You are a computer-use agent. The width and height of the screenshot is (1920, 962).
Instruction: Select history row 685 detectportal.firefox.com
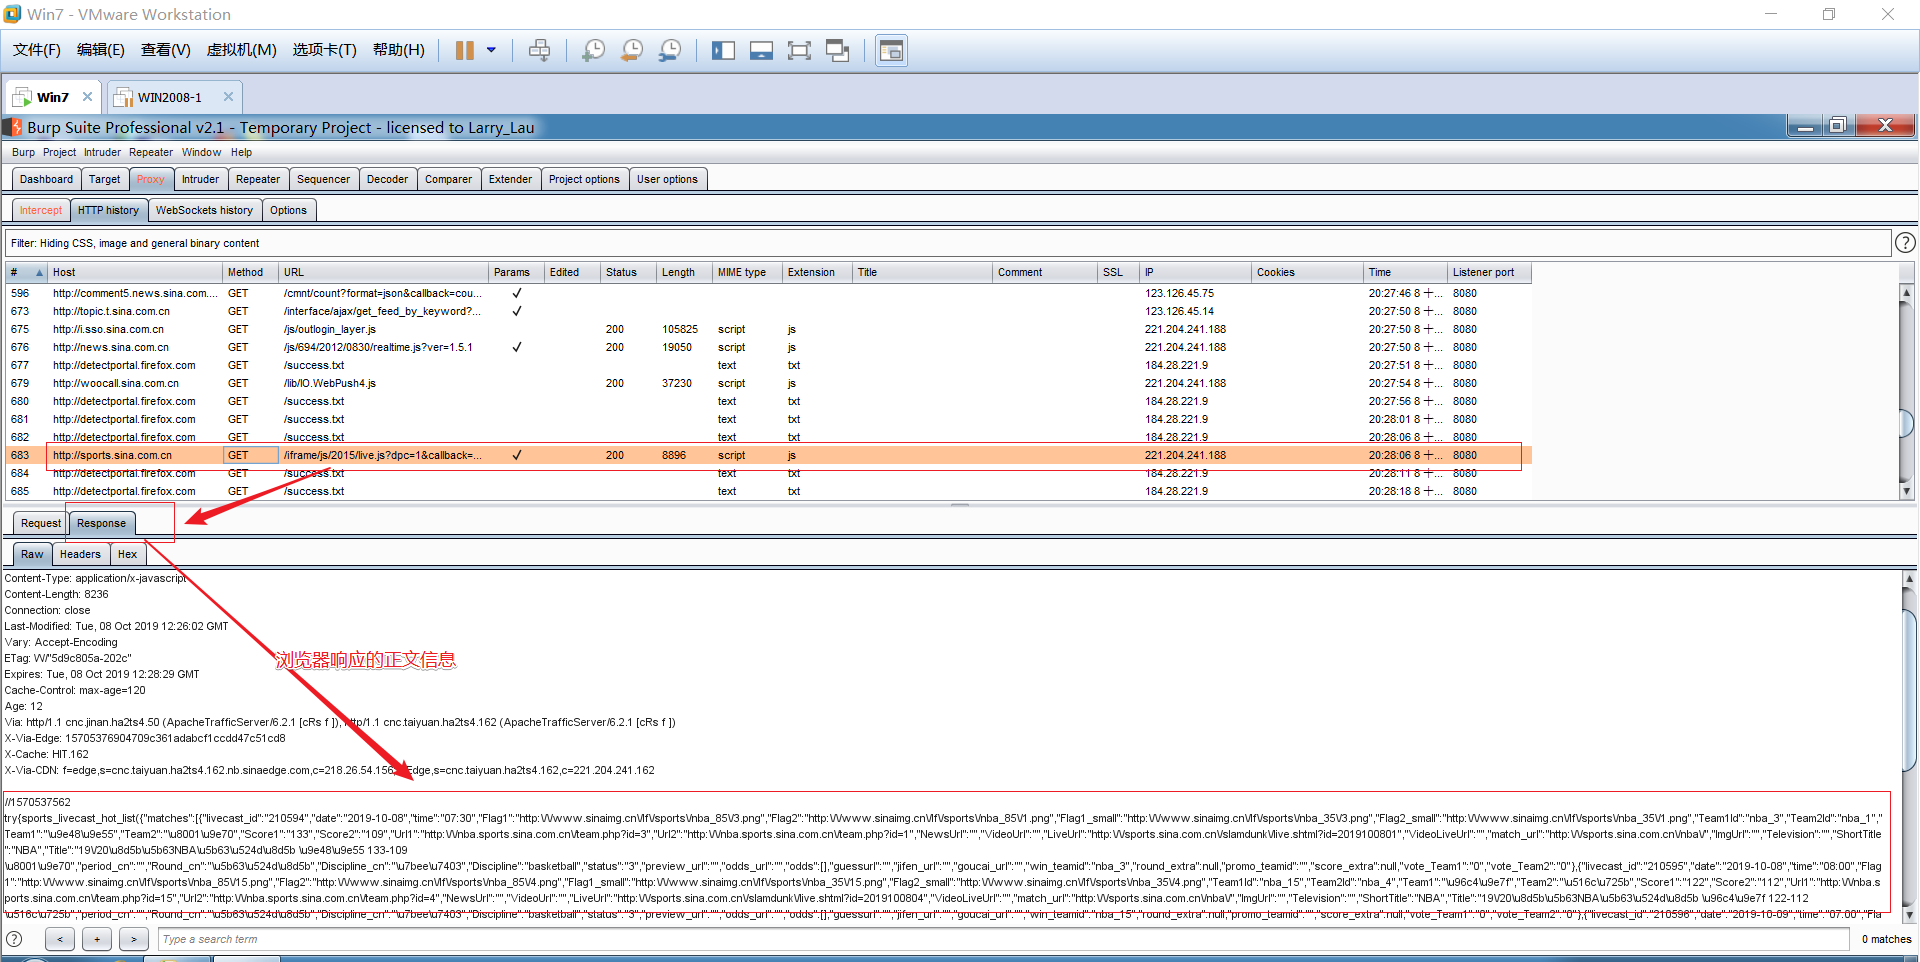[x=768, y=491]
